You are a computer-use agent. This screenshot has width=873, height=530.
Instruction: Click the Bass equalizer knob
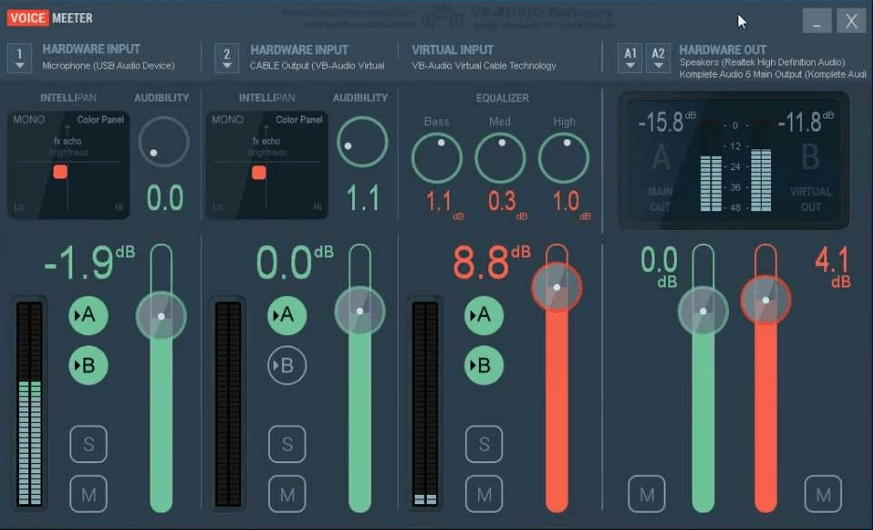437,158
